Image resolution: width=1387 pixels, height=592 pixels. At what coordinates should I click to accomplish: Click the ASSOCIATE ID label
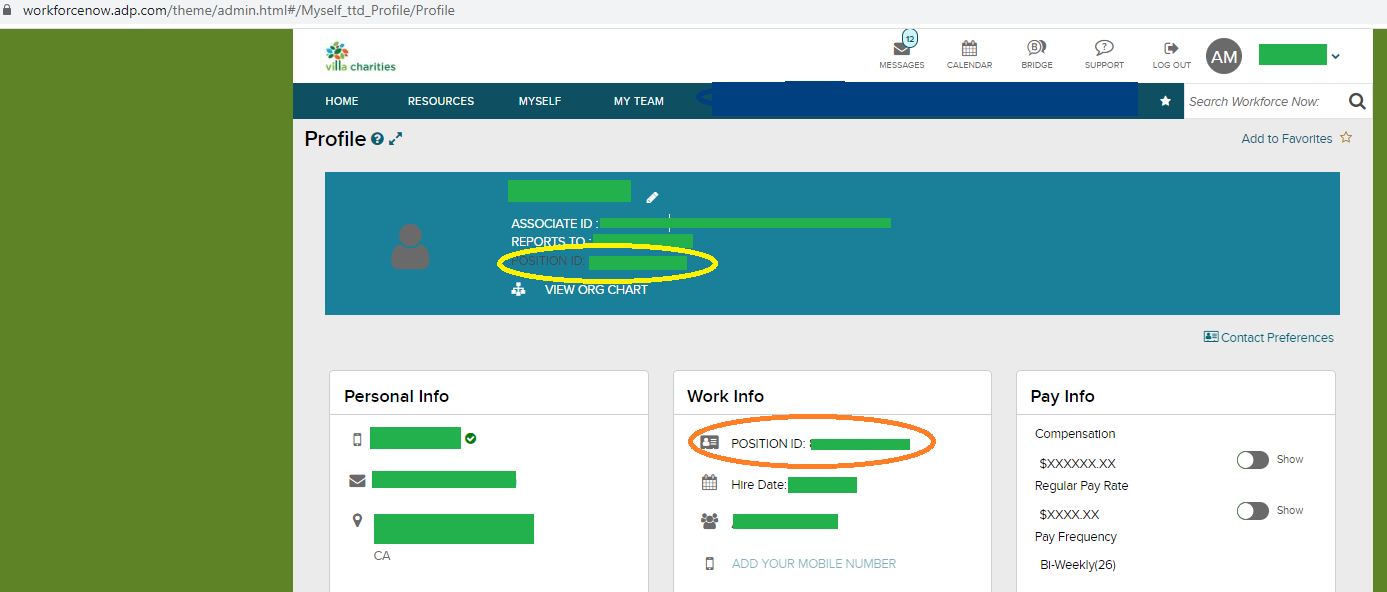(554, 224)
